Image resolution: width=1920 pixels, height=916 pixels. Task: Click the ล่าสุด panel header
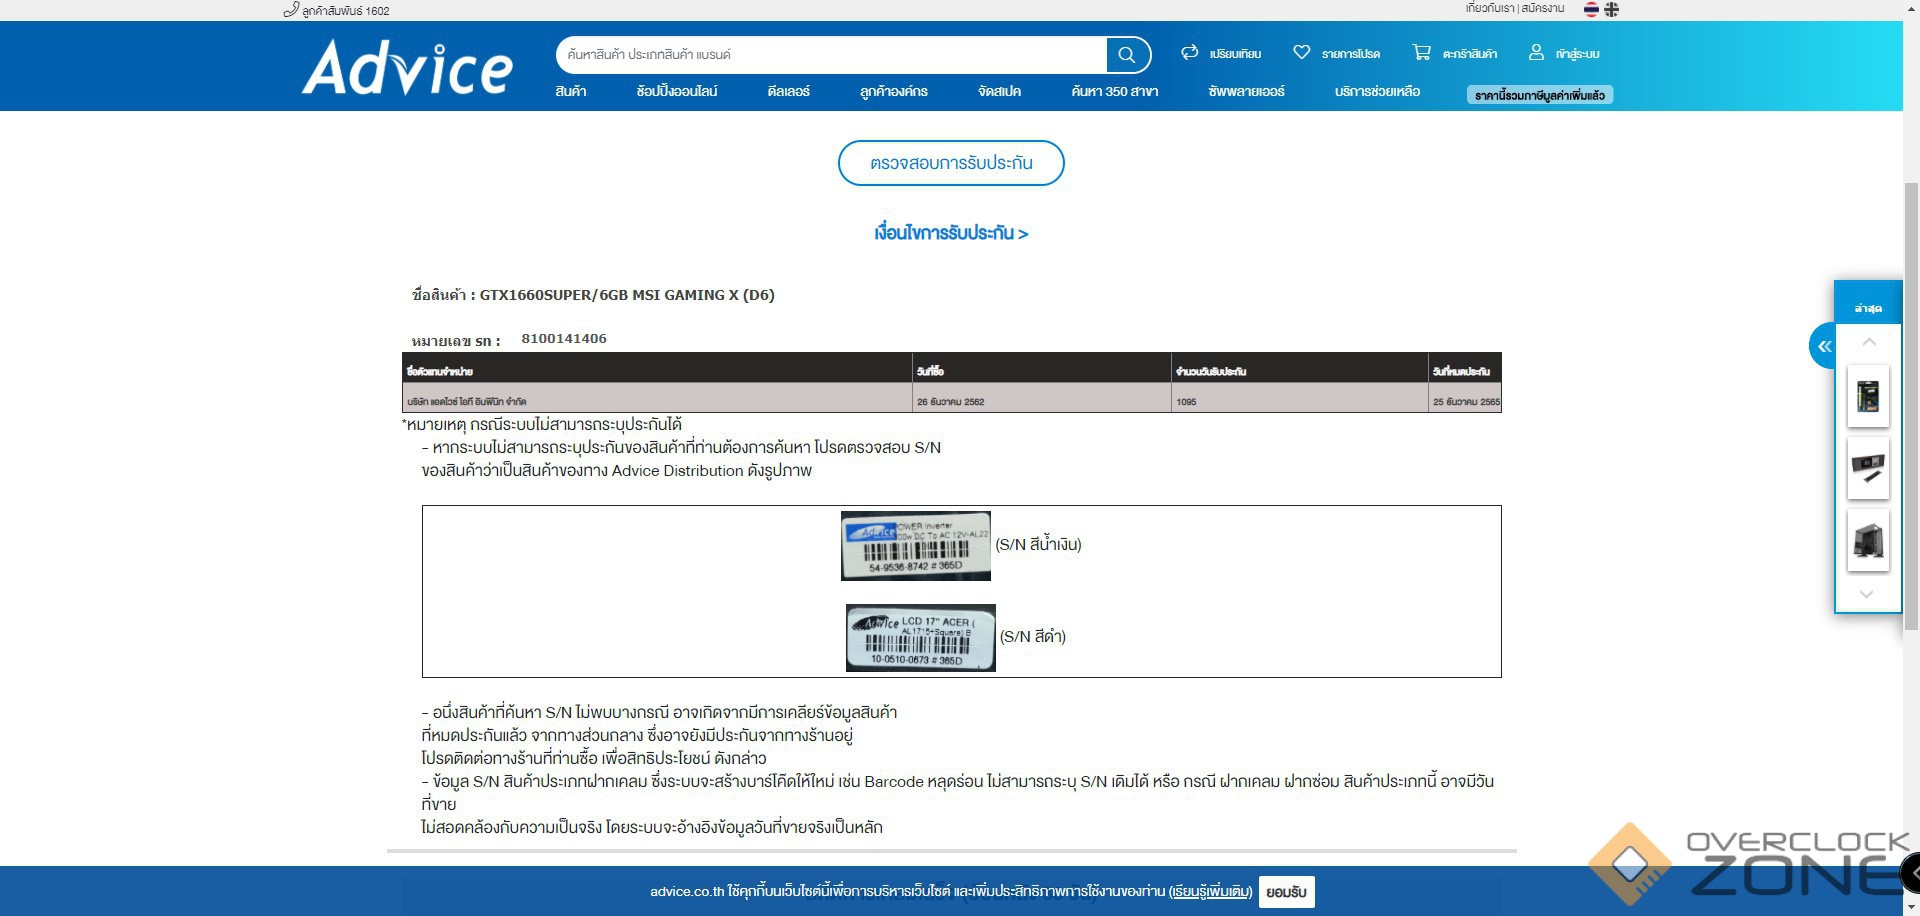point(1868,308)
